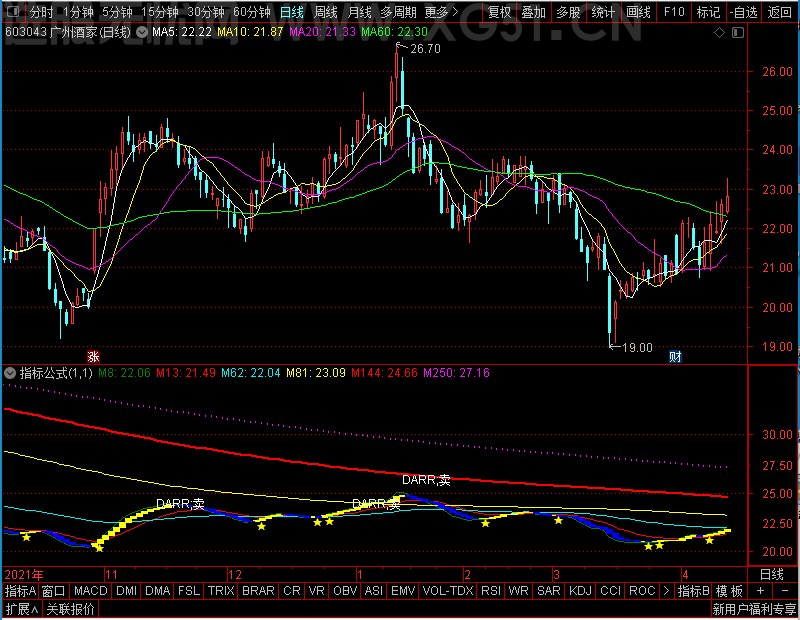Select the ASI indicator

point(374,591)
